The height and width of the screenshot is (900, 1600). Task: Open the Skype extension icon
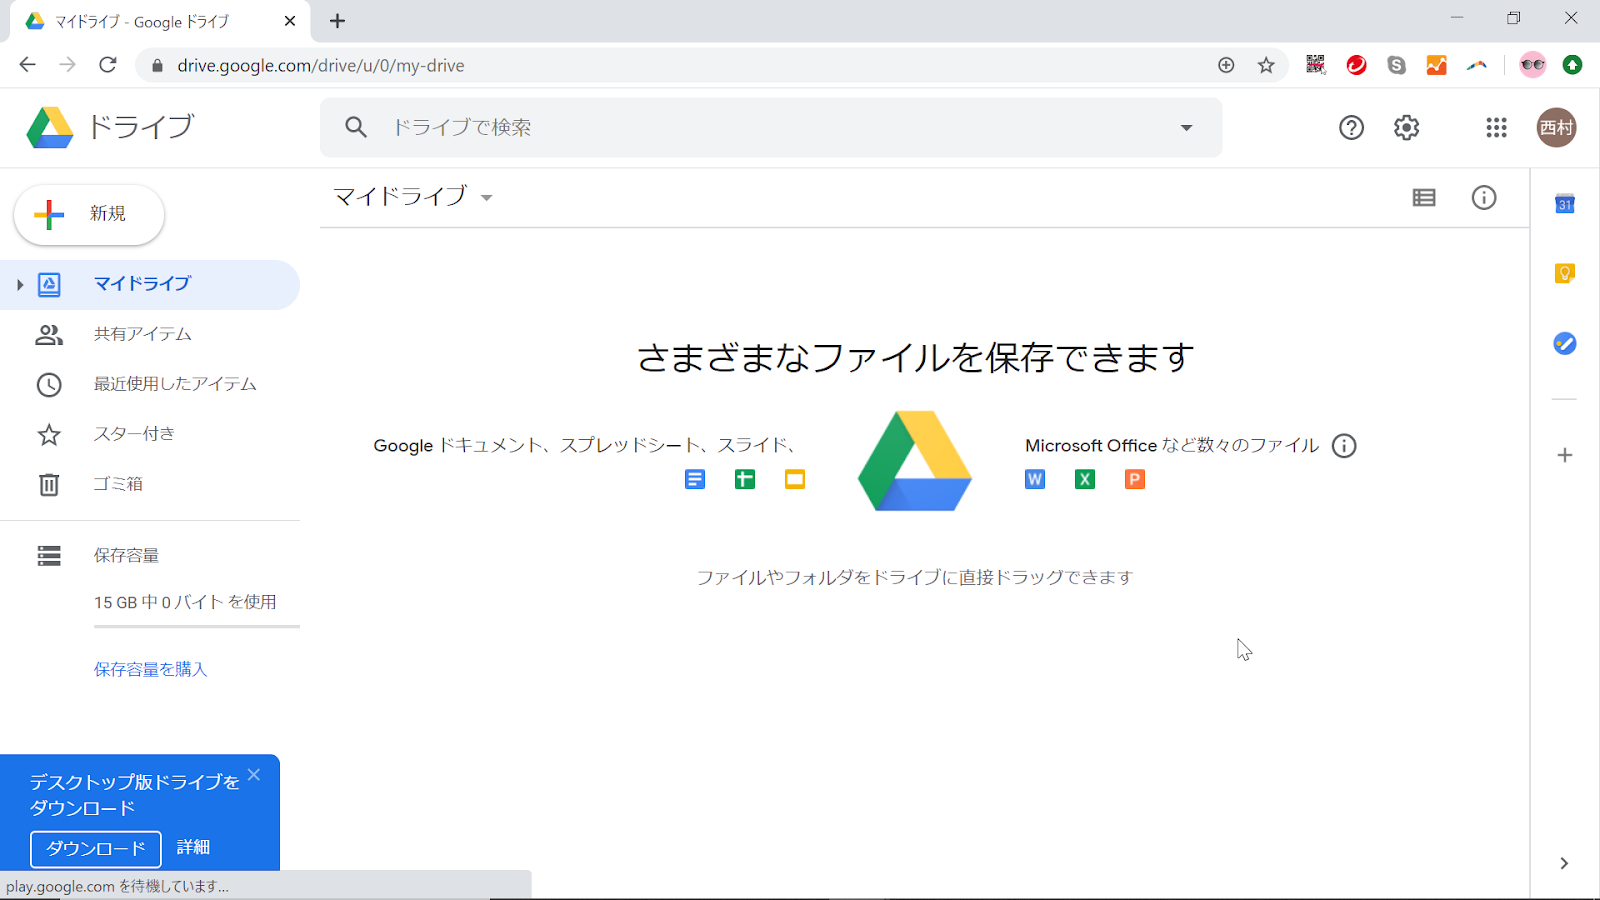tap(1396, 65)
